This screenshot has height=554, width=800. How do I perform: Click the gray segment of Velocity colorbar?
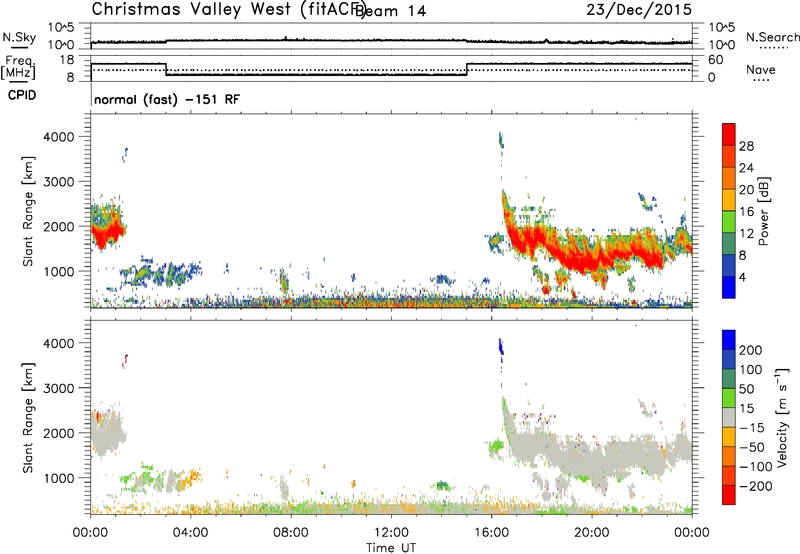point(729,418)
